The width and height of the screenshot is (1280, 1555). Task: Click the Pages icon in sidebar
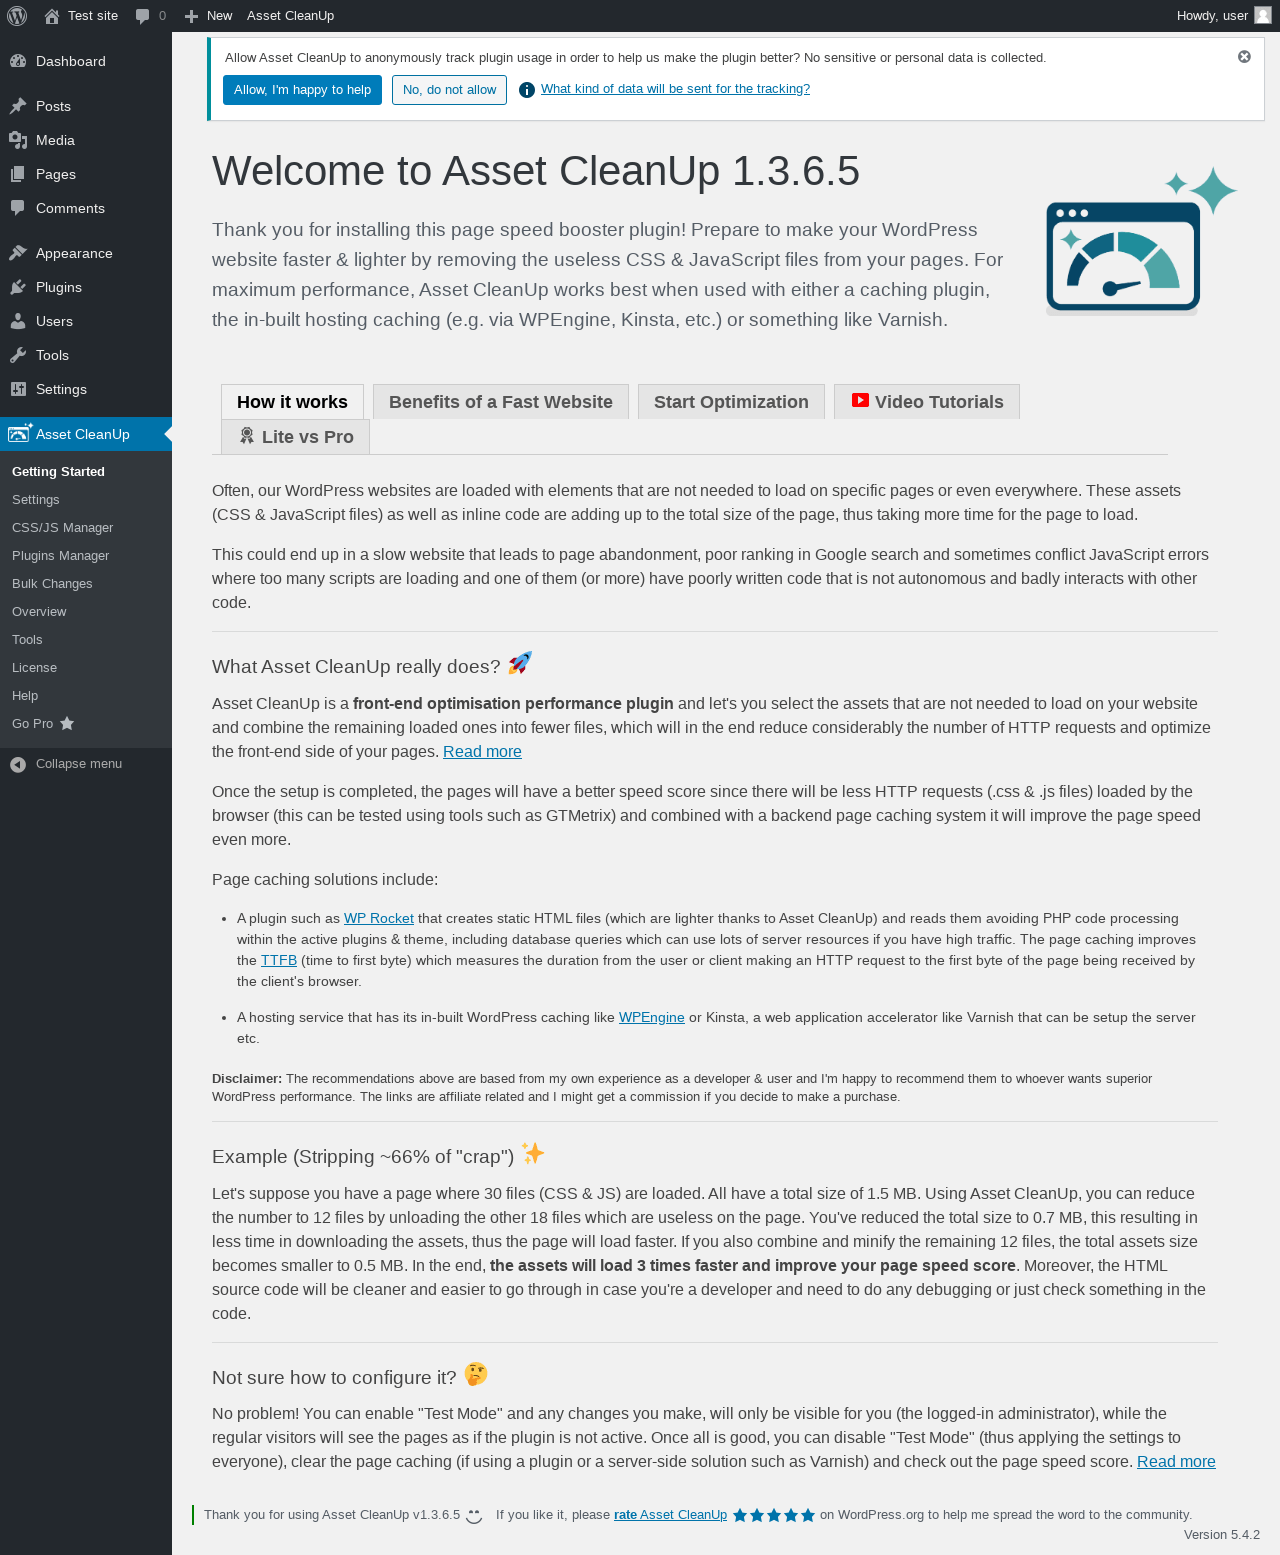pyautogui.click(x=18, y=174)
